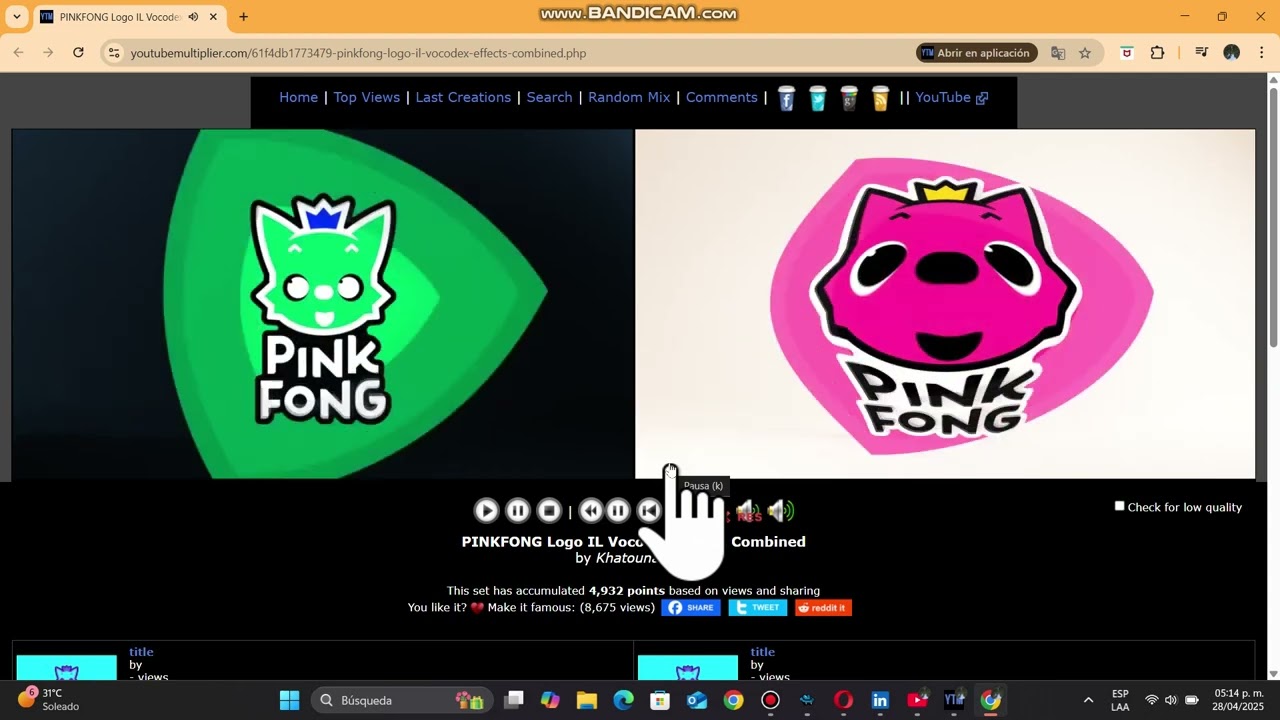Click the translate page icon
The height and width of the screenshot is (720, 1280).
coord(1058,53)
